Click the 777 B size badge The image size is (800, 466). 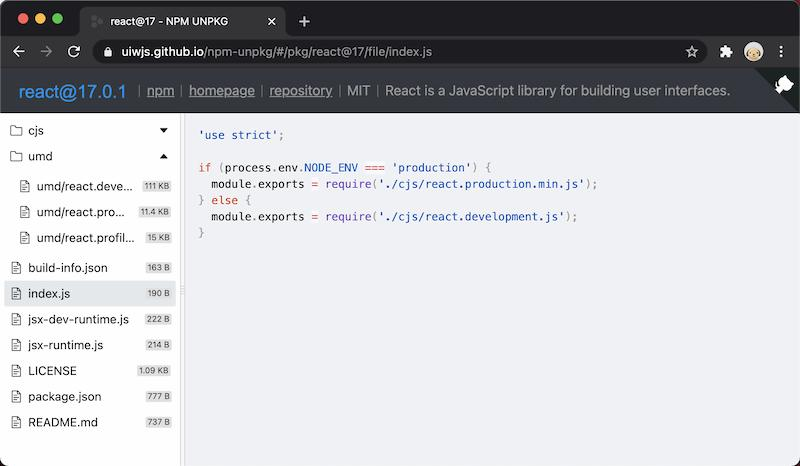click(158, 397)
